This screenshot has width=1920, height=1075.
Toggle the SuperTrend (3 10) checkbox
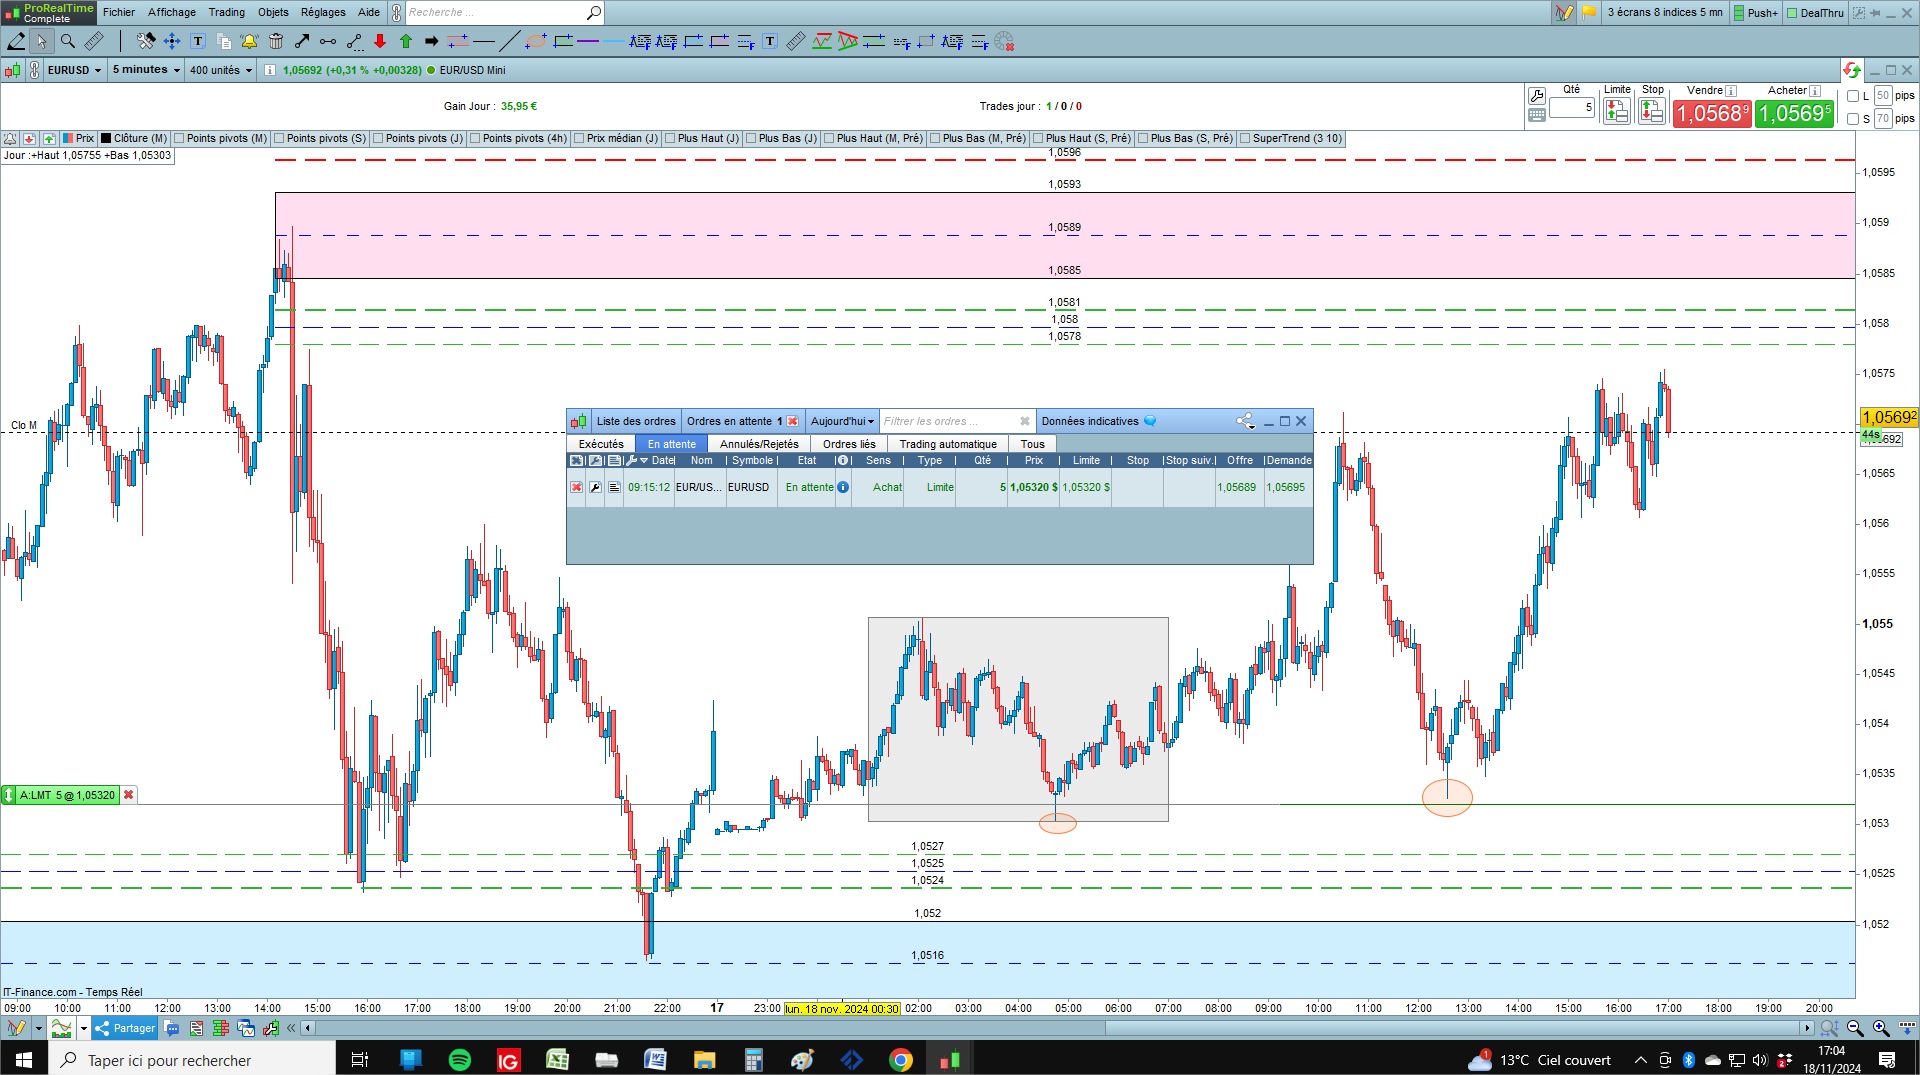[x=1245, y=138]
